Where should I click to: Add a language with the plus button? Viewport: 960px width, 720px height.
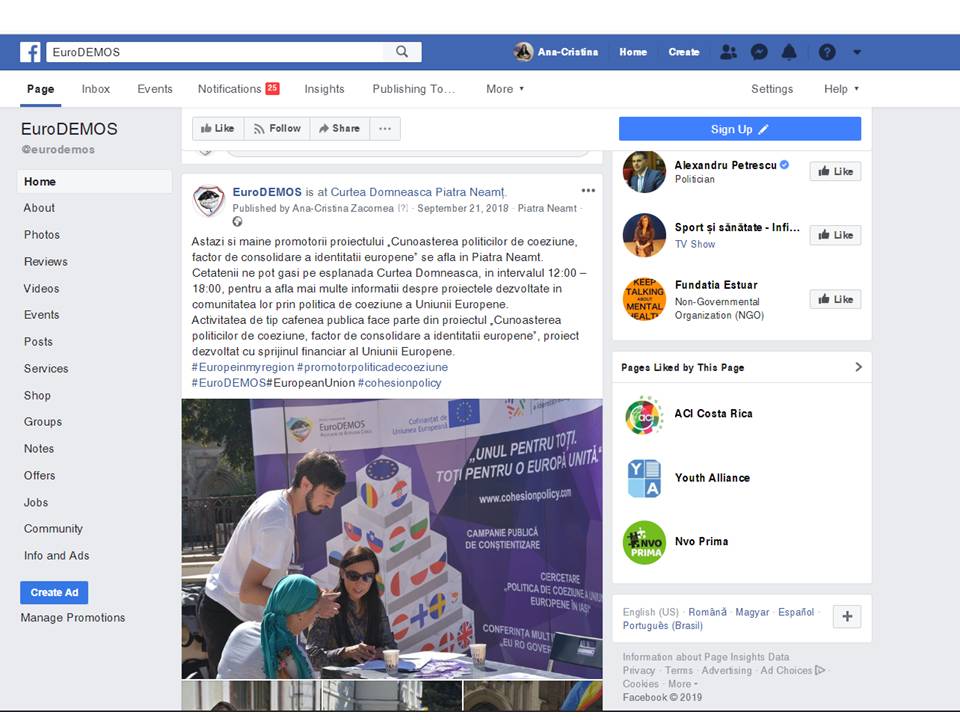[847, 617]
